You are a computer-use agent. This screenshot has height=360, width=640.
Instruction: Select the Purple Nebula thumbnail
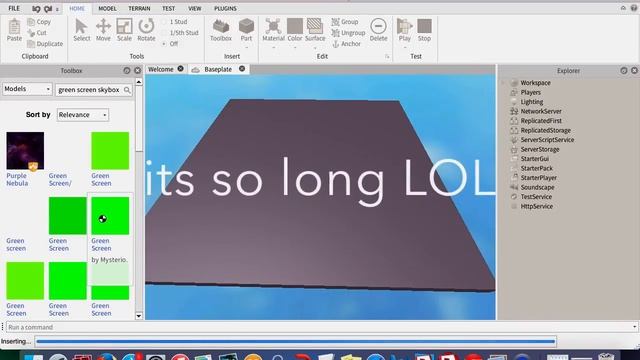tap(25, 151)
